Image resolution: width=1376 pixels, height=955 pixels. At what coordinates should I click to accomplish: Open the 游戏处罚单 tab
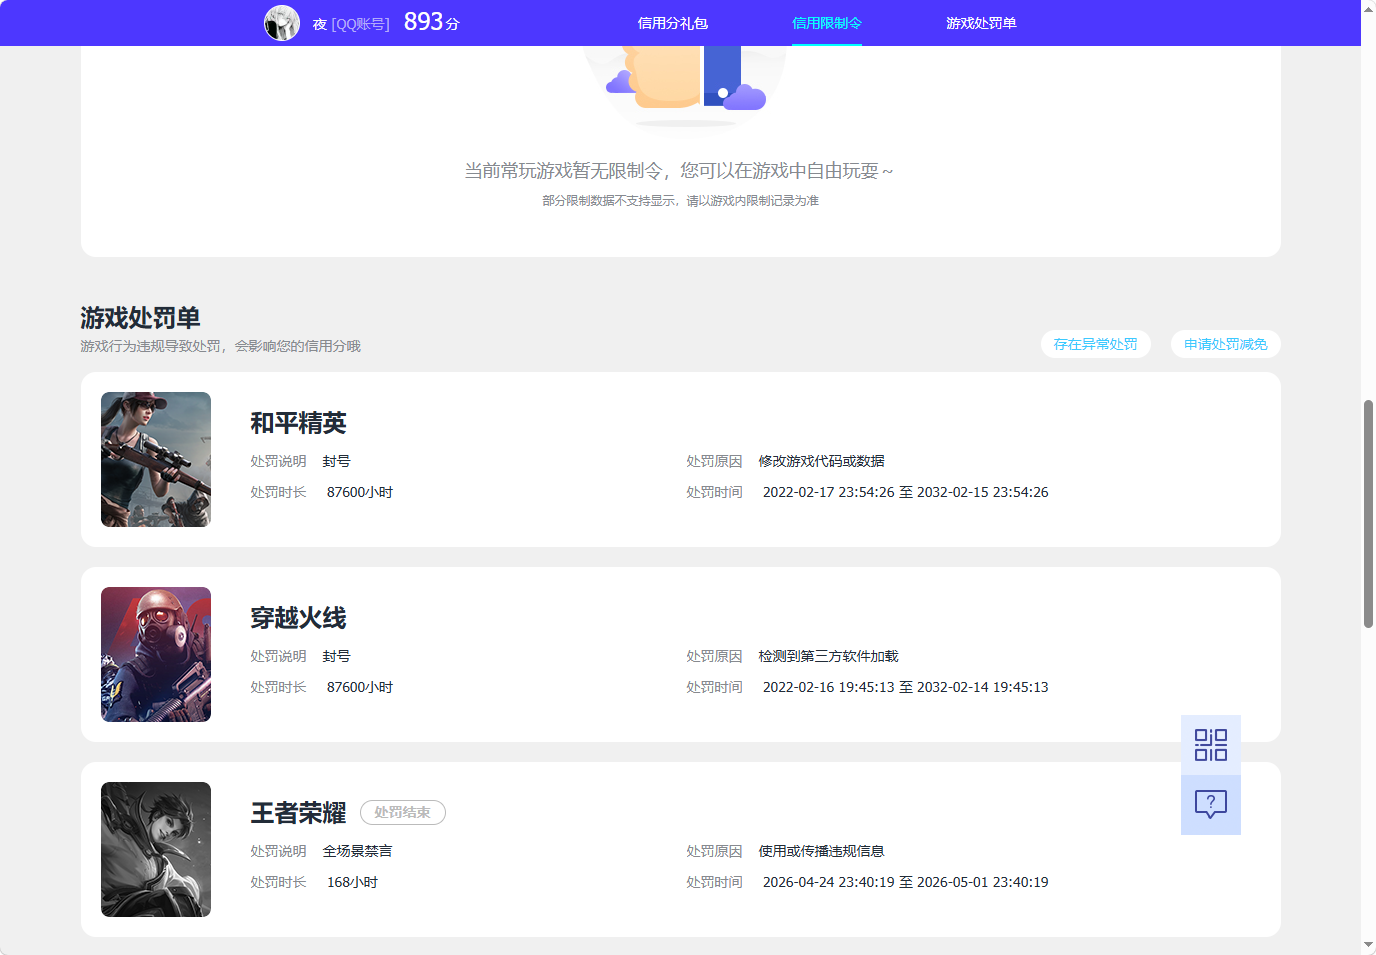pyautogui.click(x=981, y=23)
